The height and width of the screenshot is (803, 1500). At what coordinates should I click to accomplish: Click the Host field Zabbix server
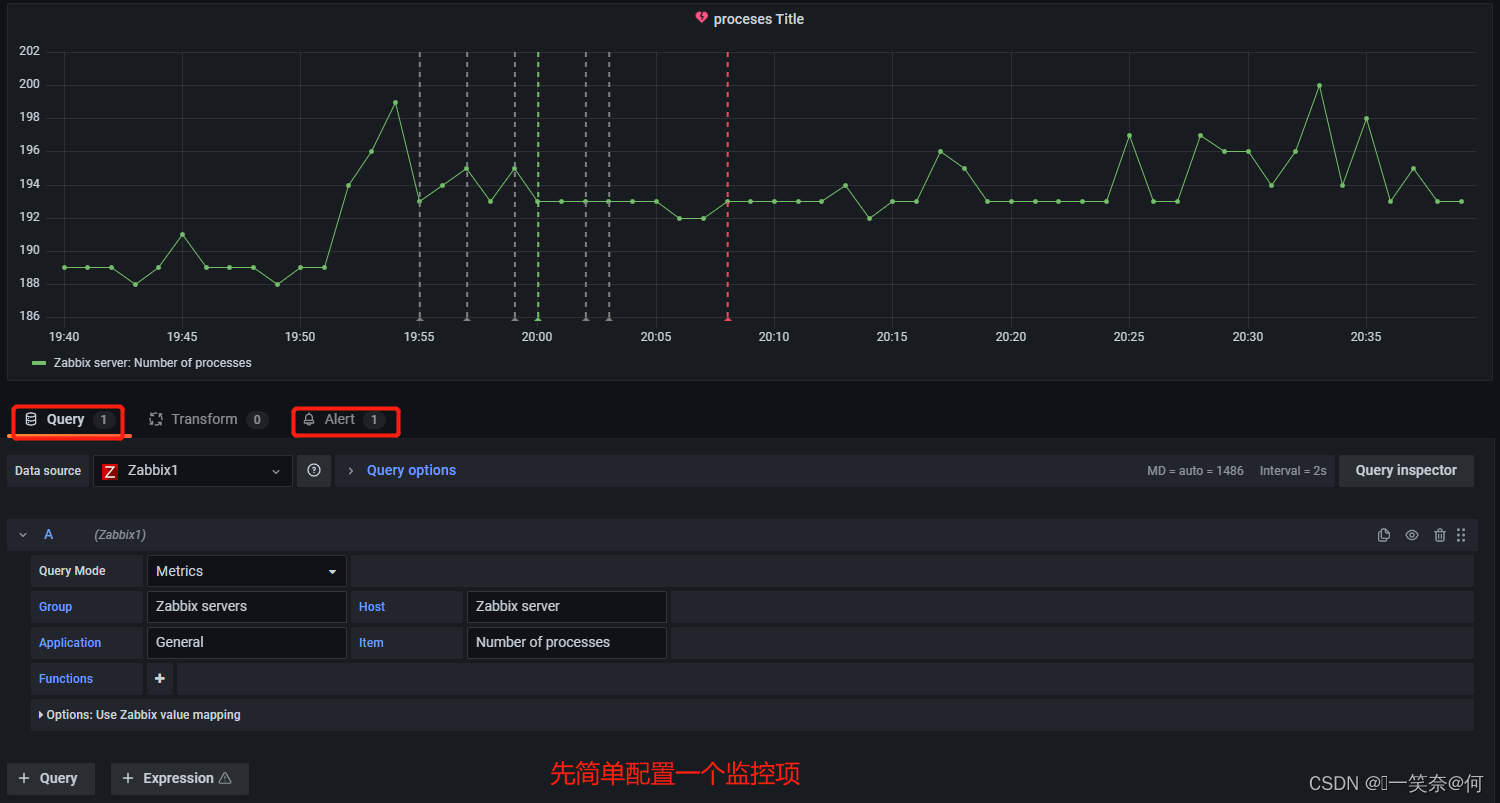coord(567,607)
